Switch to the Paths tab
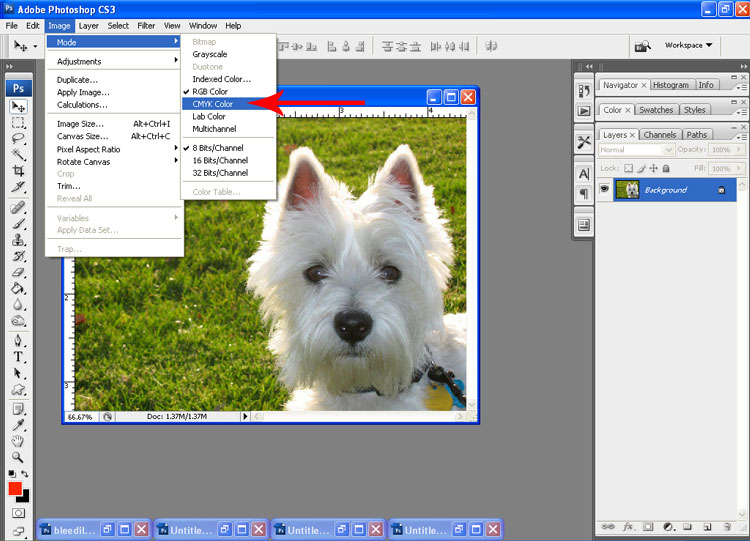Image resolution: width=750 pixels, height=541 pixels. pos(696,135)
